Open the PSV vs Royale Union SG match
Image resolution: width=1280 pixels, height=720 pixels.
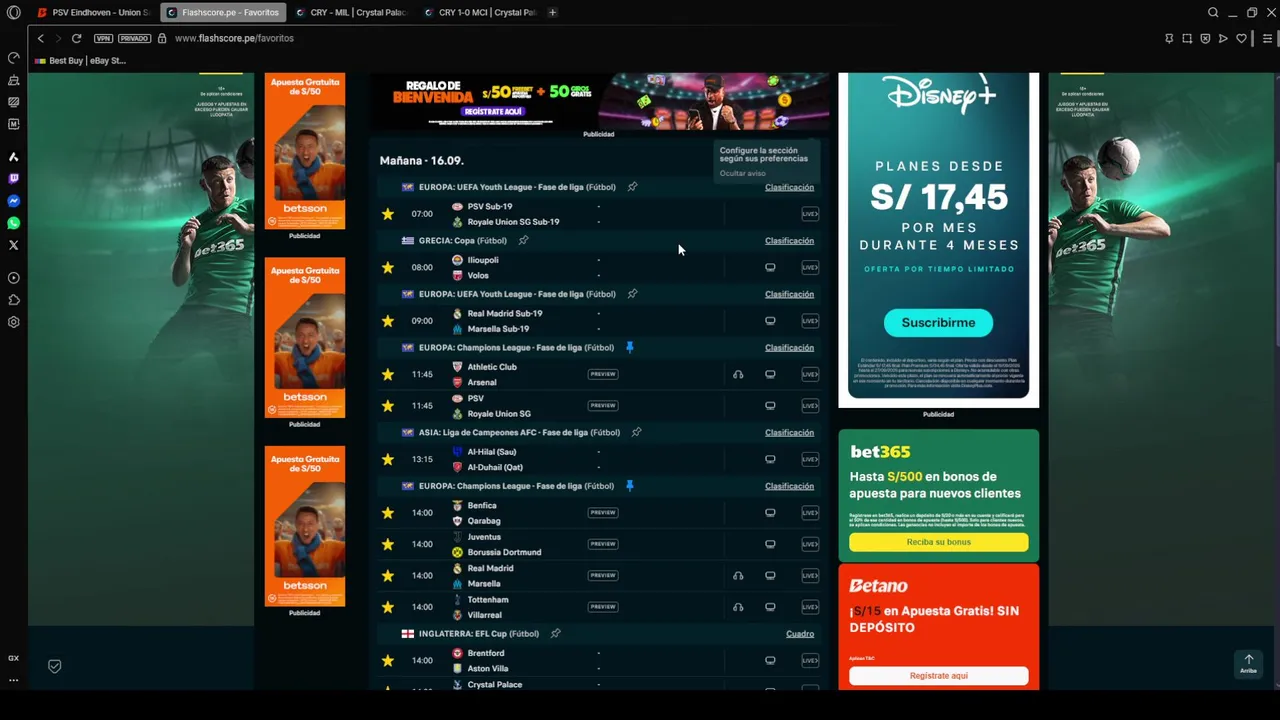[600, 406]
